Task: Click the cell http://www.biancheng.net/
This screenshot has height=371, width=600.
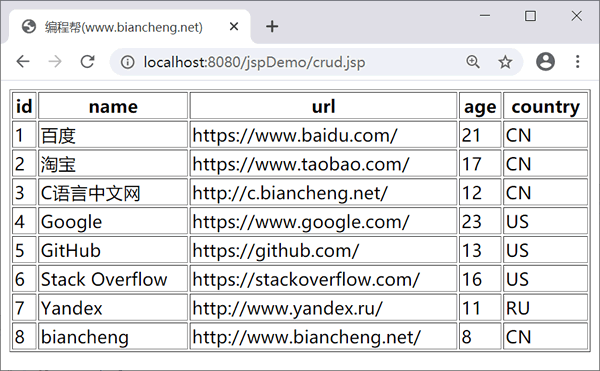Action: (323, 336)
